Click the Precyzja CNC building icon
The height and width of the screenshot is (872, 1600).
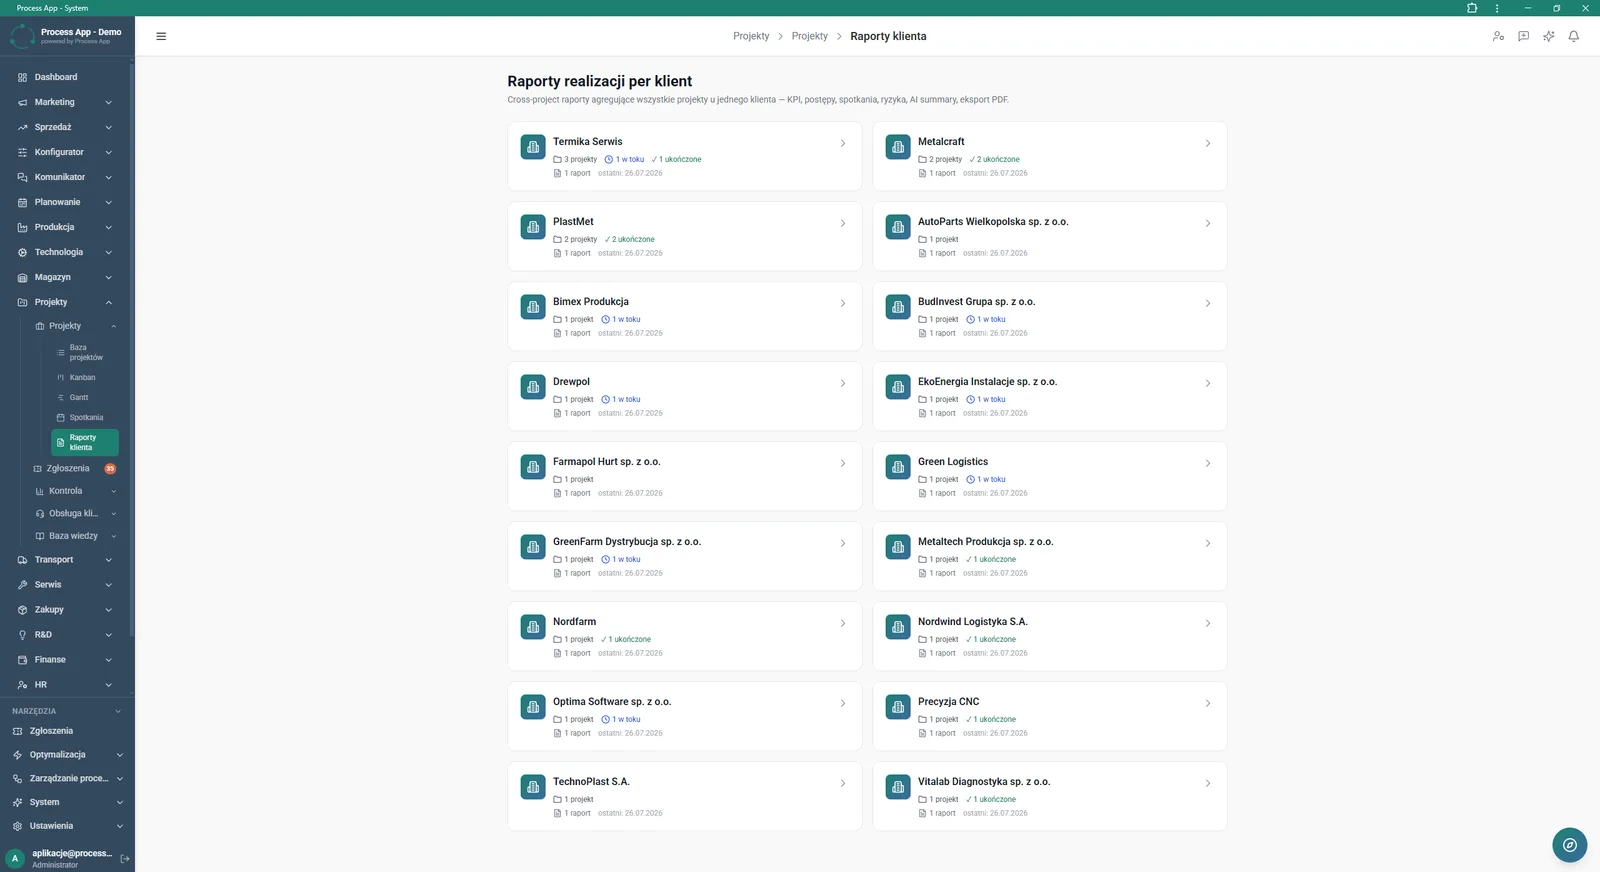click(x=898, y=707)
